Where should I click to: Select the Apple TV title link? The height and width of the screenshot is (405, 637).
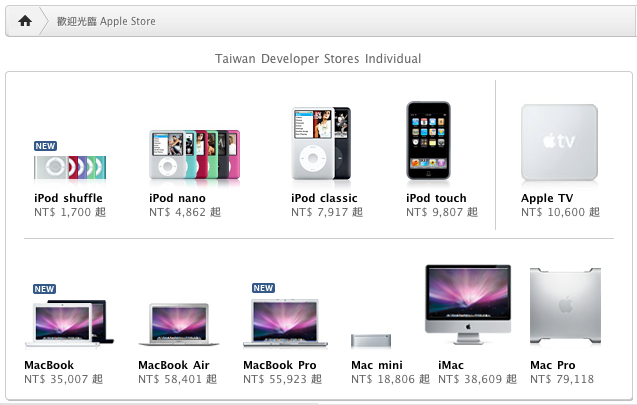[x=547, y=198]
